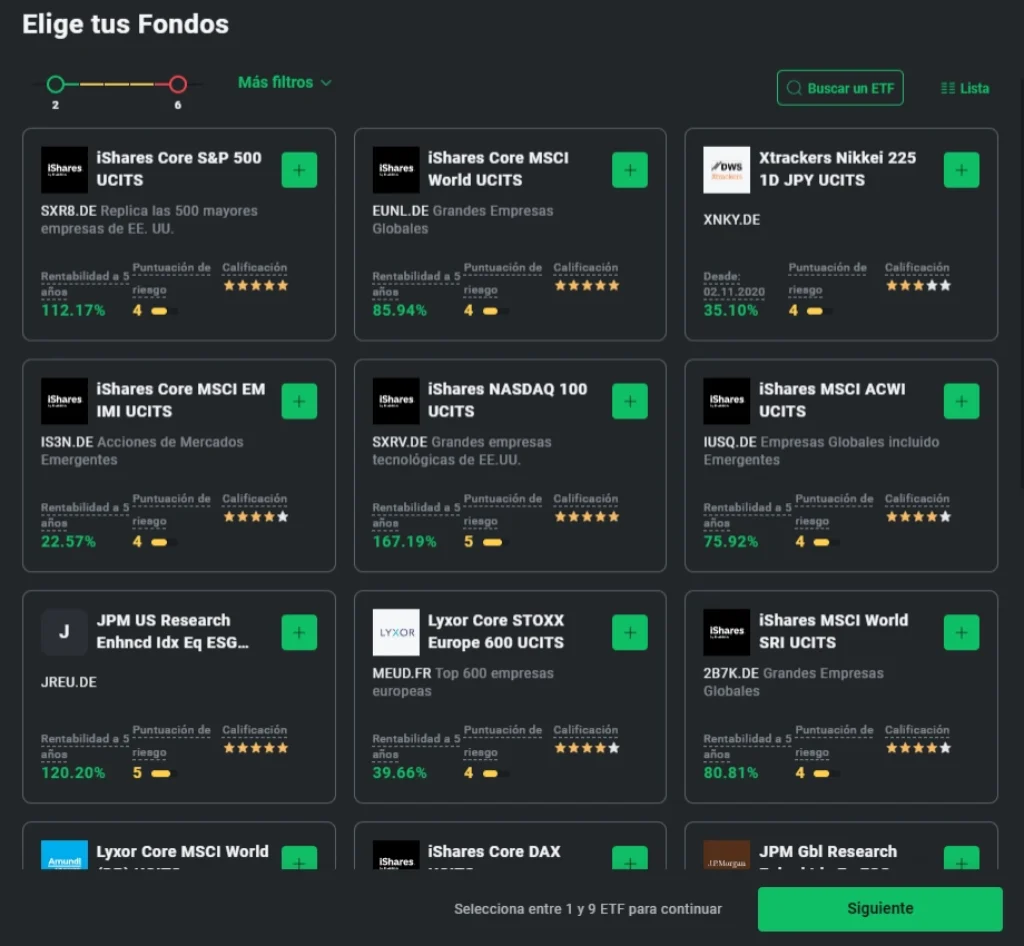Add Xtrackers Nikkei 225 fund with plus

pyautogui.click(x=961, y=170)
